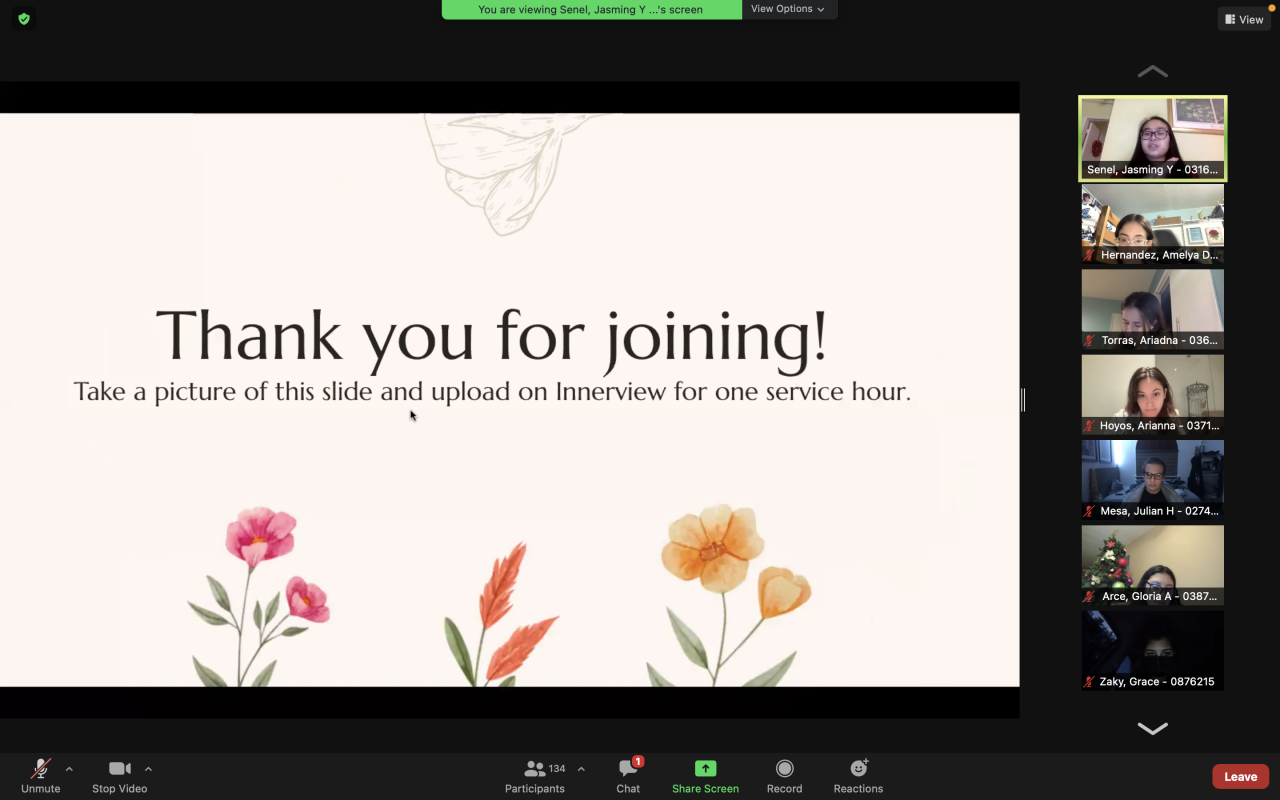Image resolution: width=1280 pixels, height=800 pixels.
Task: Select Arce, Gloria A video thumbnail
Action: pos(1152,565)
